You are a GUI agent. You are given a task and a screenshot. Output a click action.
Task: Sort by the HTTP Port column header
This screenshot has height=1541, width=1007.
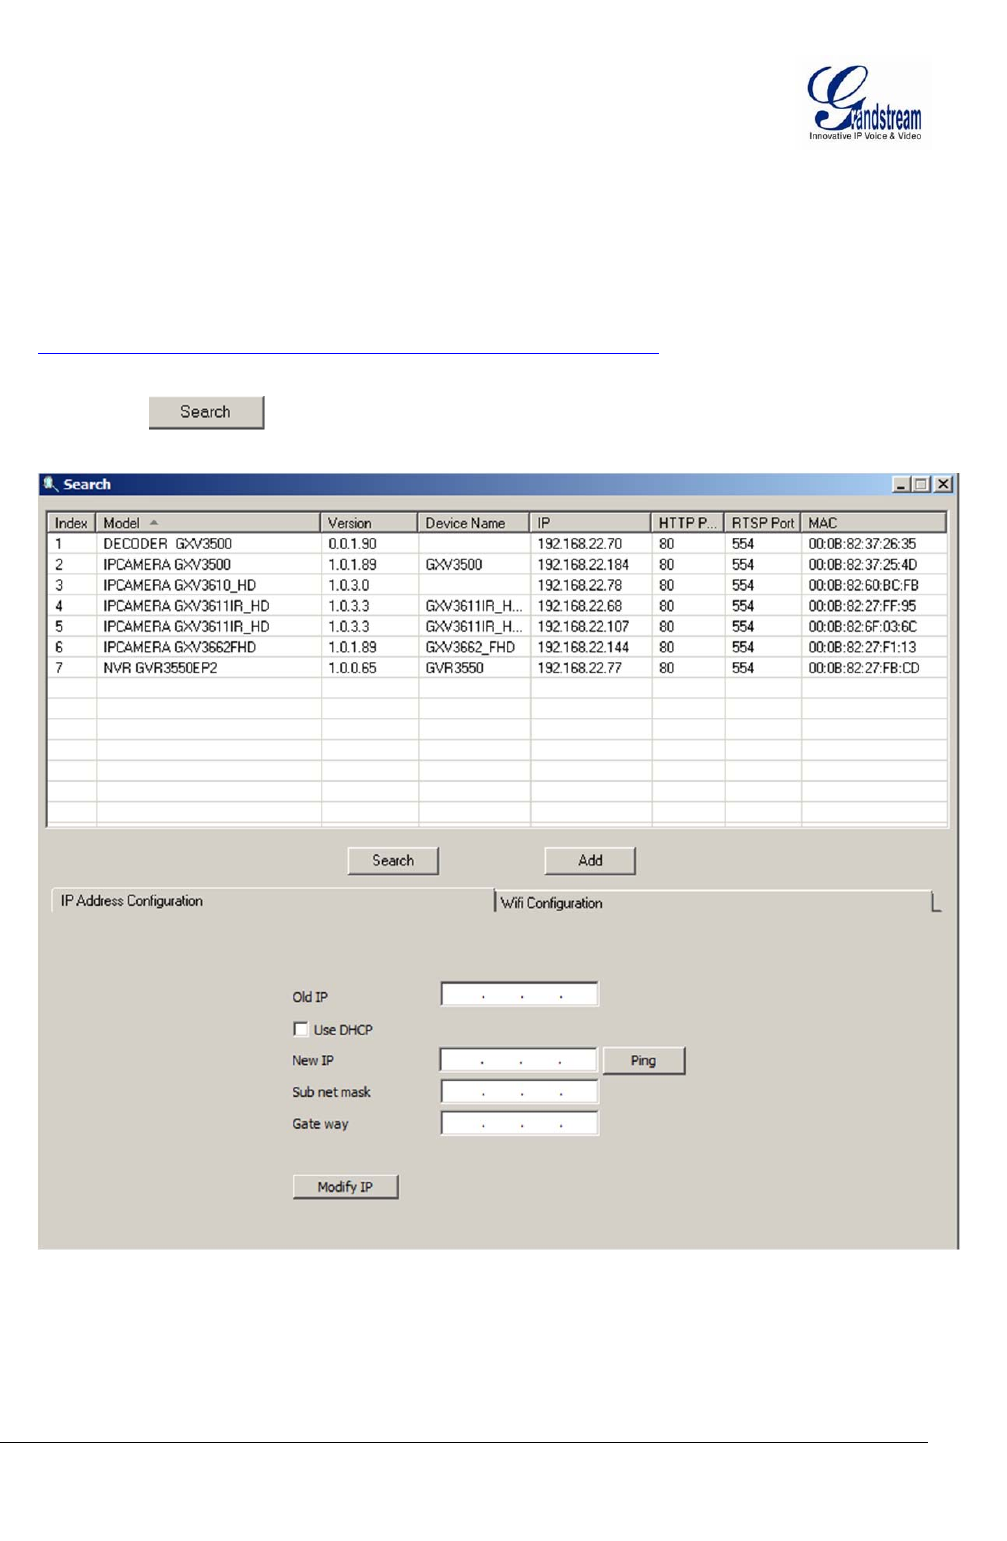(688, 523)
